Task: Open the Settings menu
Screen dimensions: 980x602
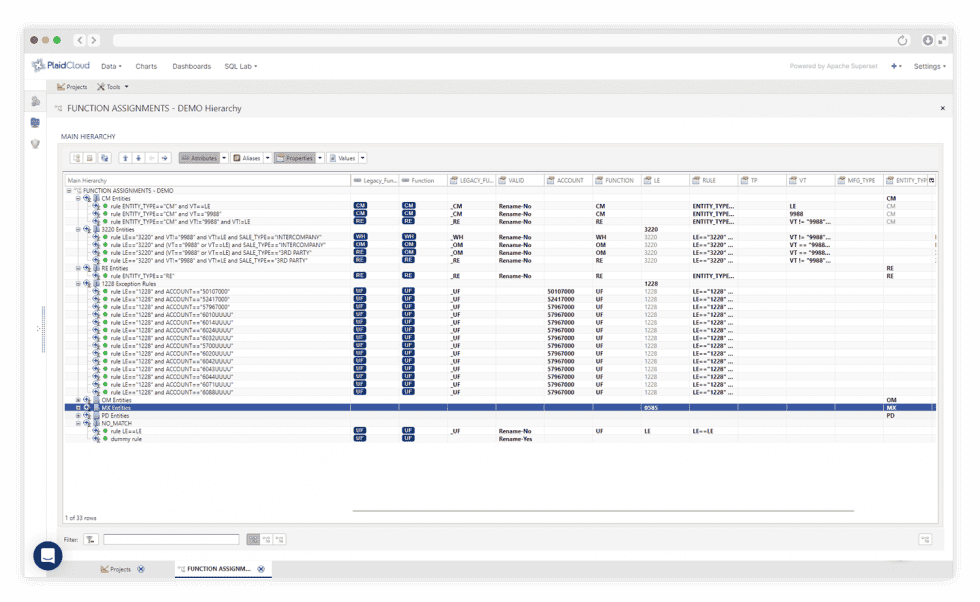Action: 929,66
